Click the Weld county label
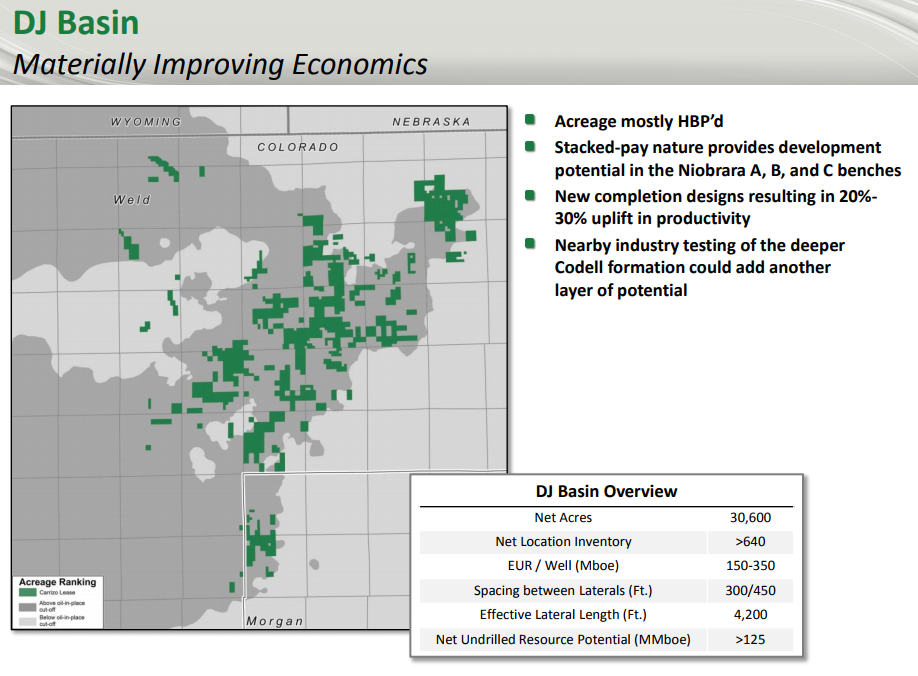This screenshot has width=918, height=676. pyautogui.click(x=132, y=200)
